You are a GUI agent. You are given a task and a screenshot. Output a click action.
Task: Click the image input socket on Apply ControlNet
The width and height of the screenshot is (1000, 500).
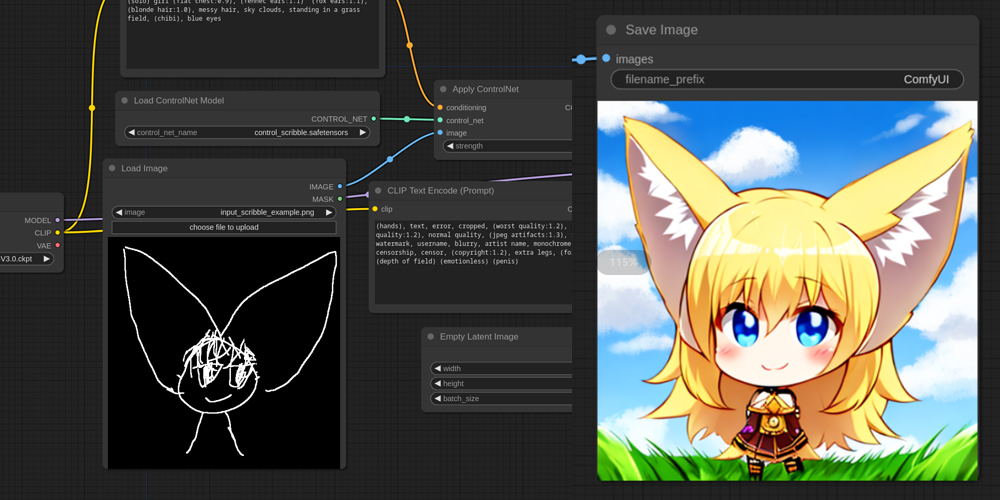tap(440, 133)
